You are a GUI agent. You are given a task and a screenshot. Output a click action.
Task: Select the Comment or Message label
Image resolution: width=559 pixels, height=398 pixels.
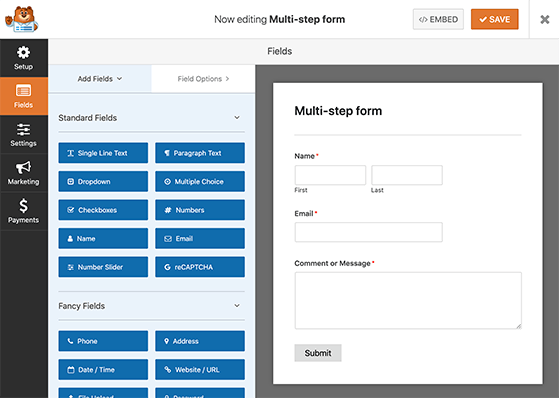[332, 263]
